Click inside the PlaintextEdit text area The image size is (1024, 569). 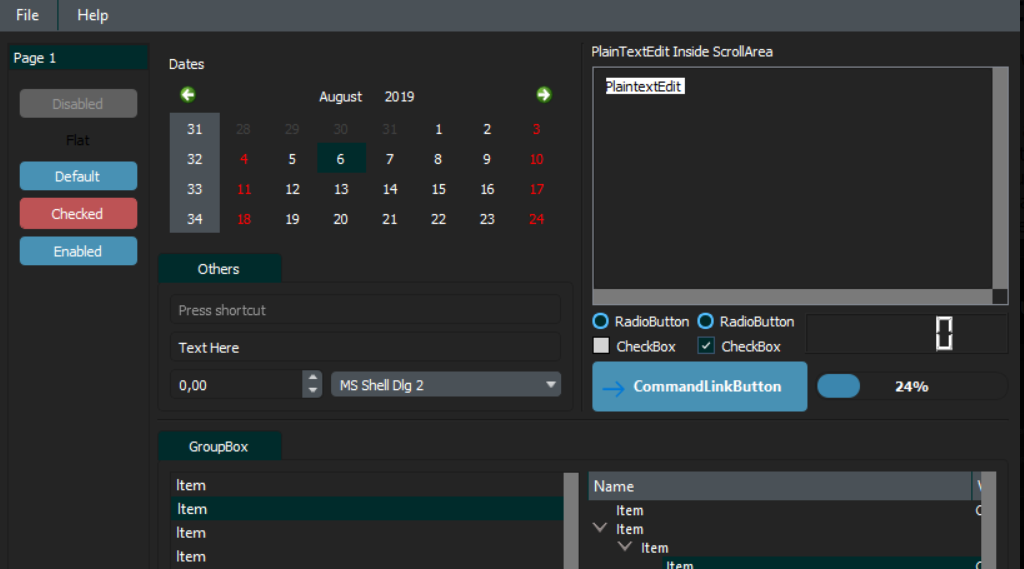pos(792,177)
